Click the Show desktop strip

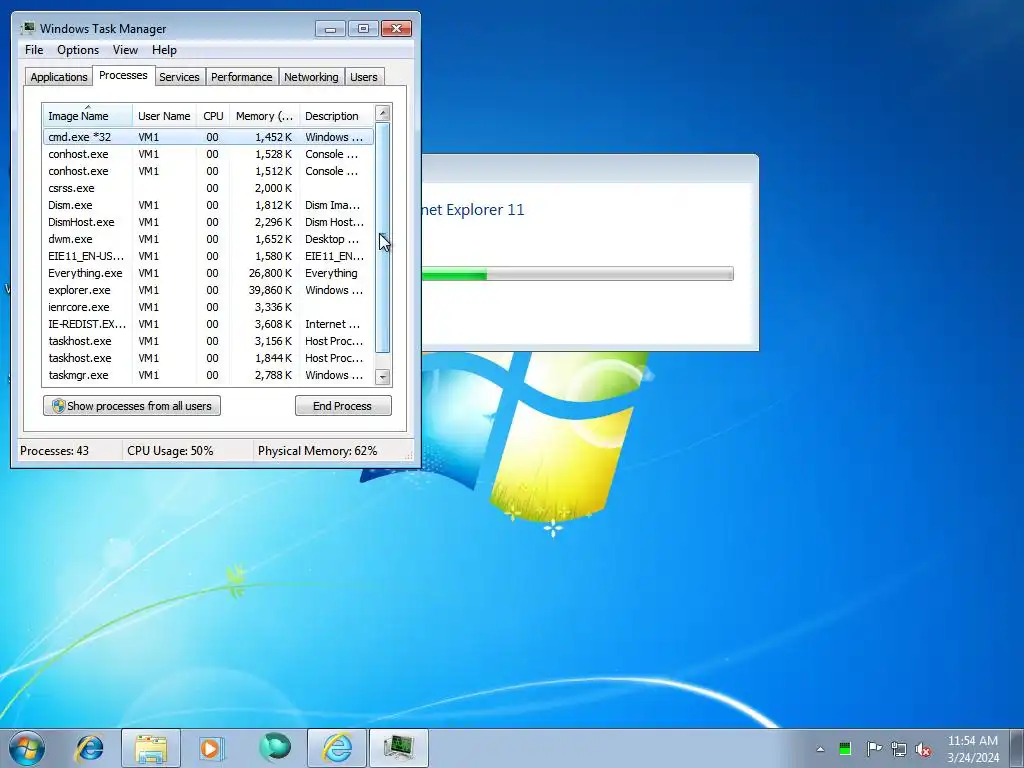click(1018, 748)
